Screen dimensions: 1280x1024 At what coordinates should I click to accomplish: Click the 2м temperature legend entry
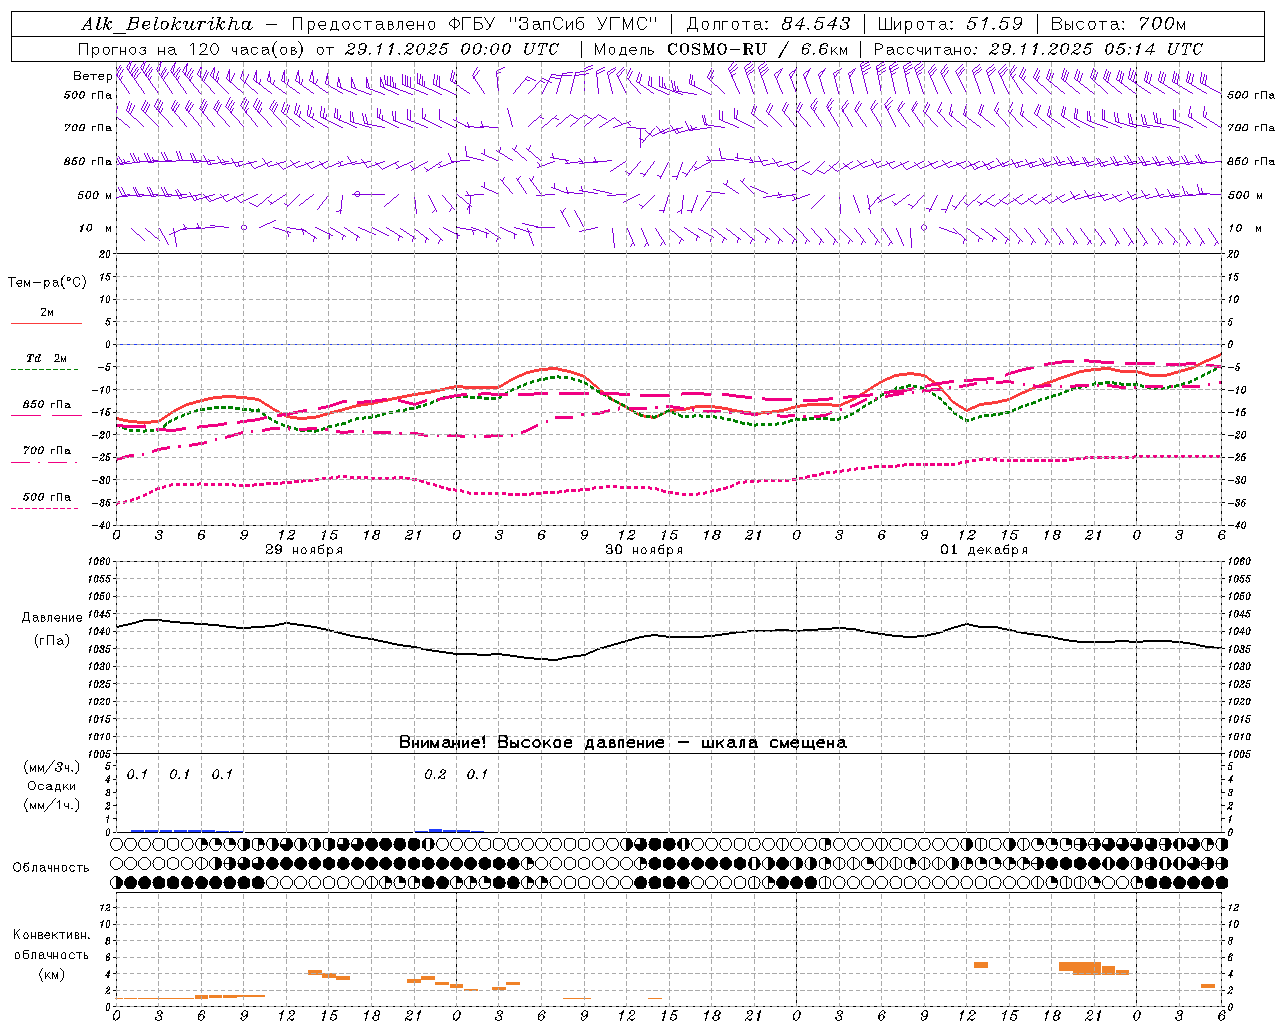coord(47,313)
